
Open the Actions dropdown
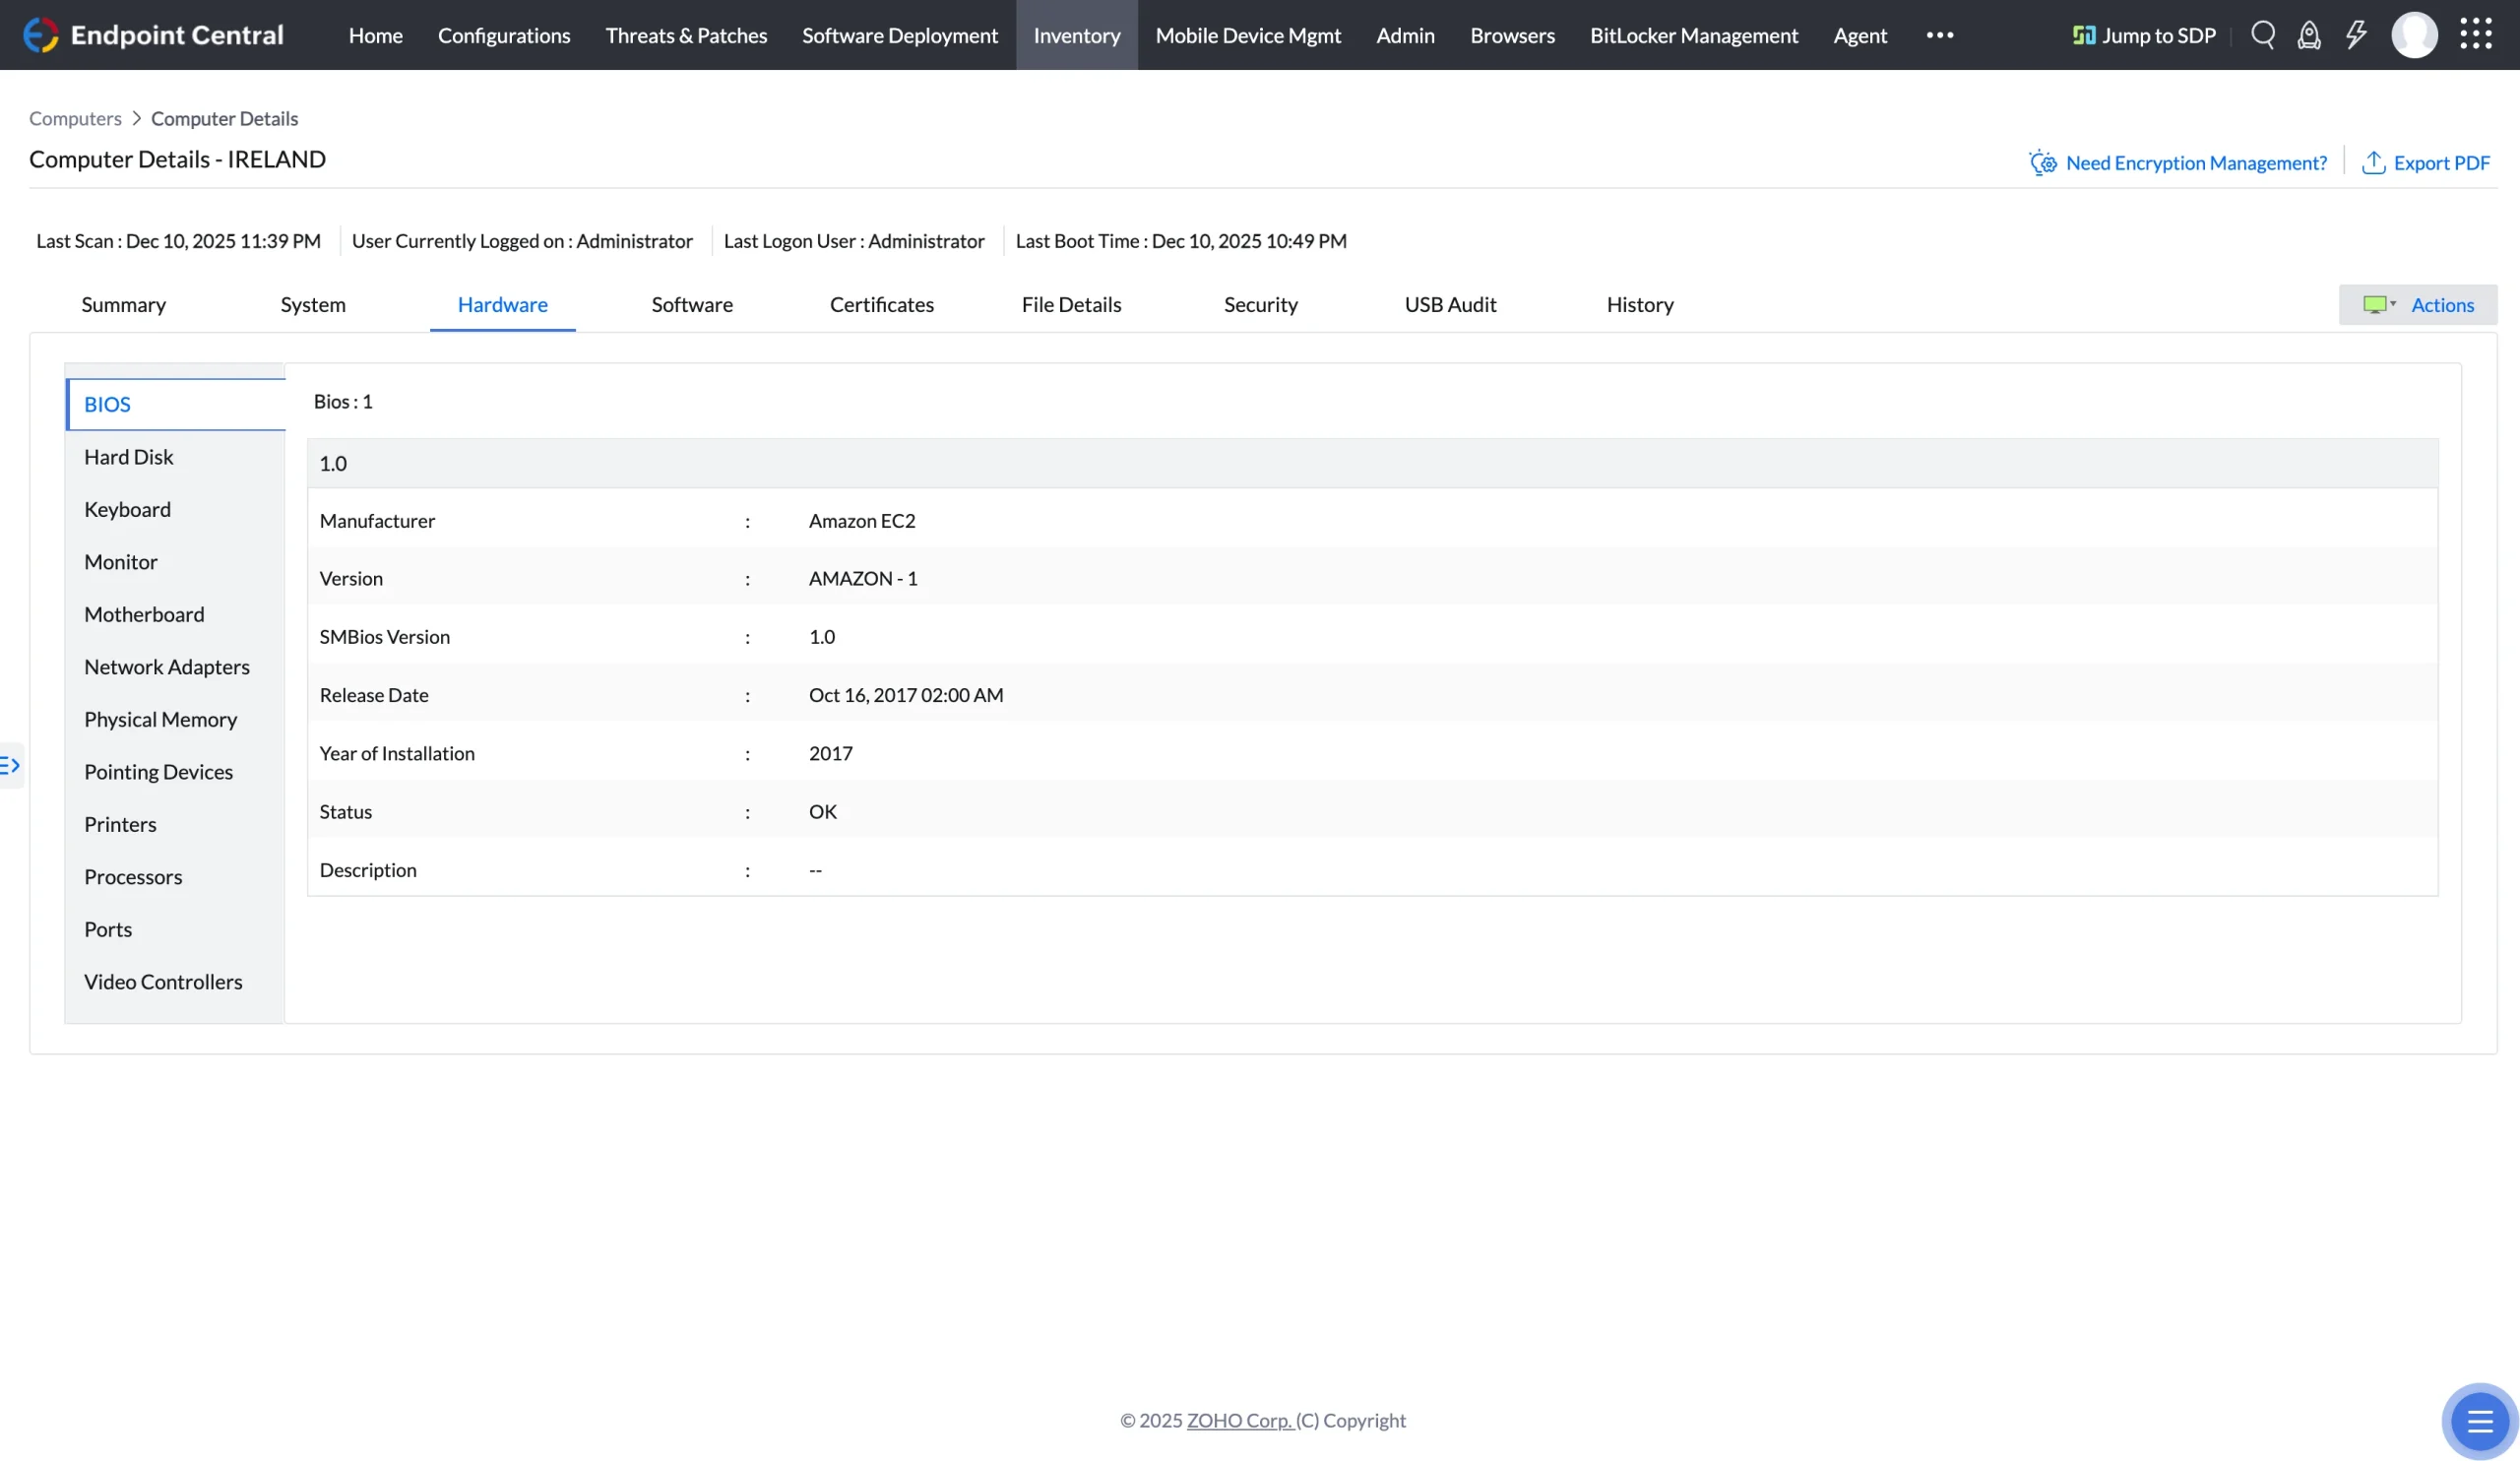point(2418,304)
